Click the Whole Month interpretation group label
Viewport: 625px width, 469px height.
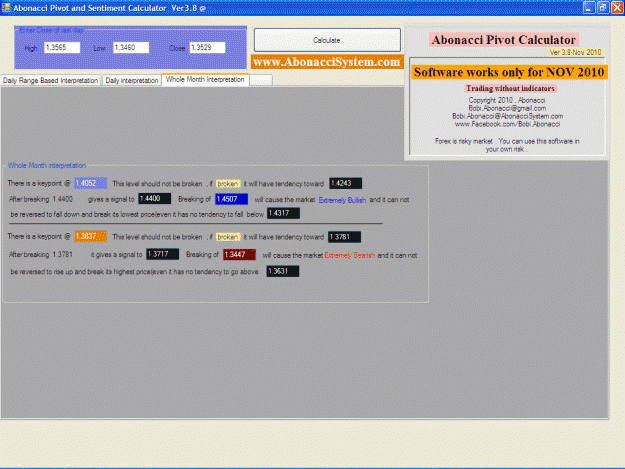click(47, 165)
